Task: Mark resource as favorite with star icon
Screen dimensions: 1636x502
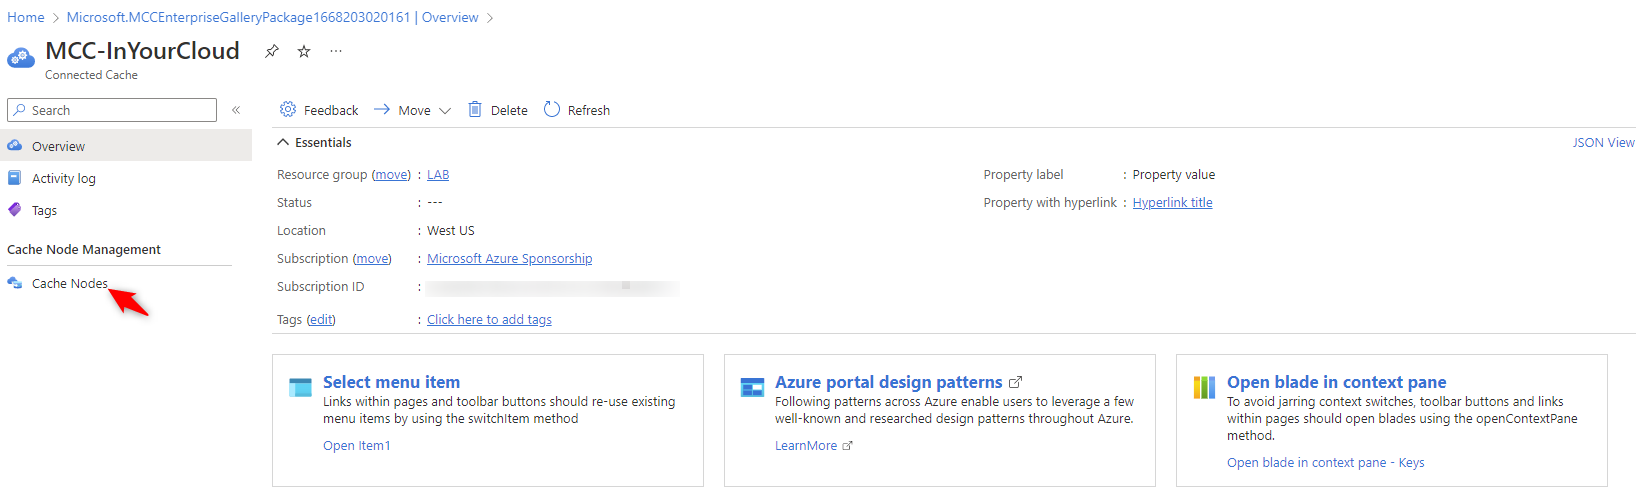Action: pos(304,51)
